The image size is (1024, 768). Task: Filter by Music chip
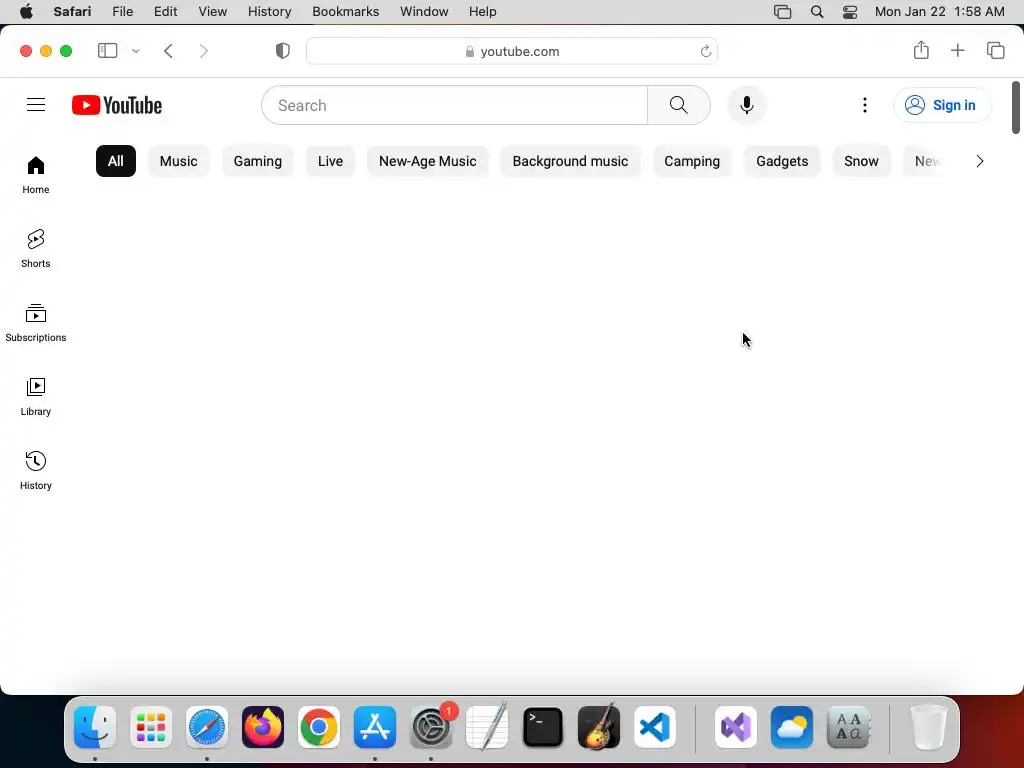point(178,161)
